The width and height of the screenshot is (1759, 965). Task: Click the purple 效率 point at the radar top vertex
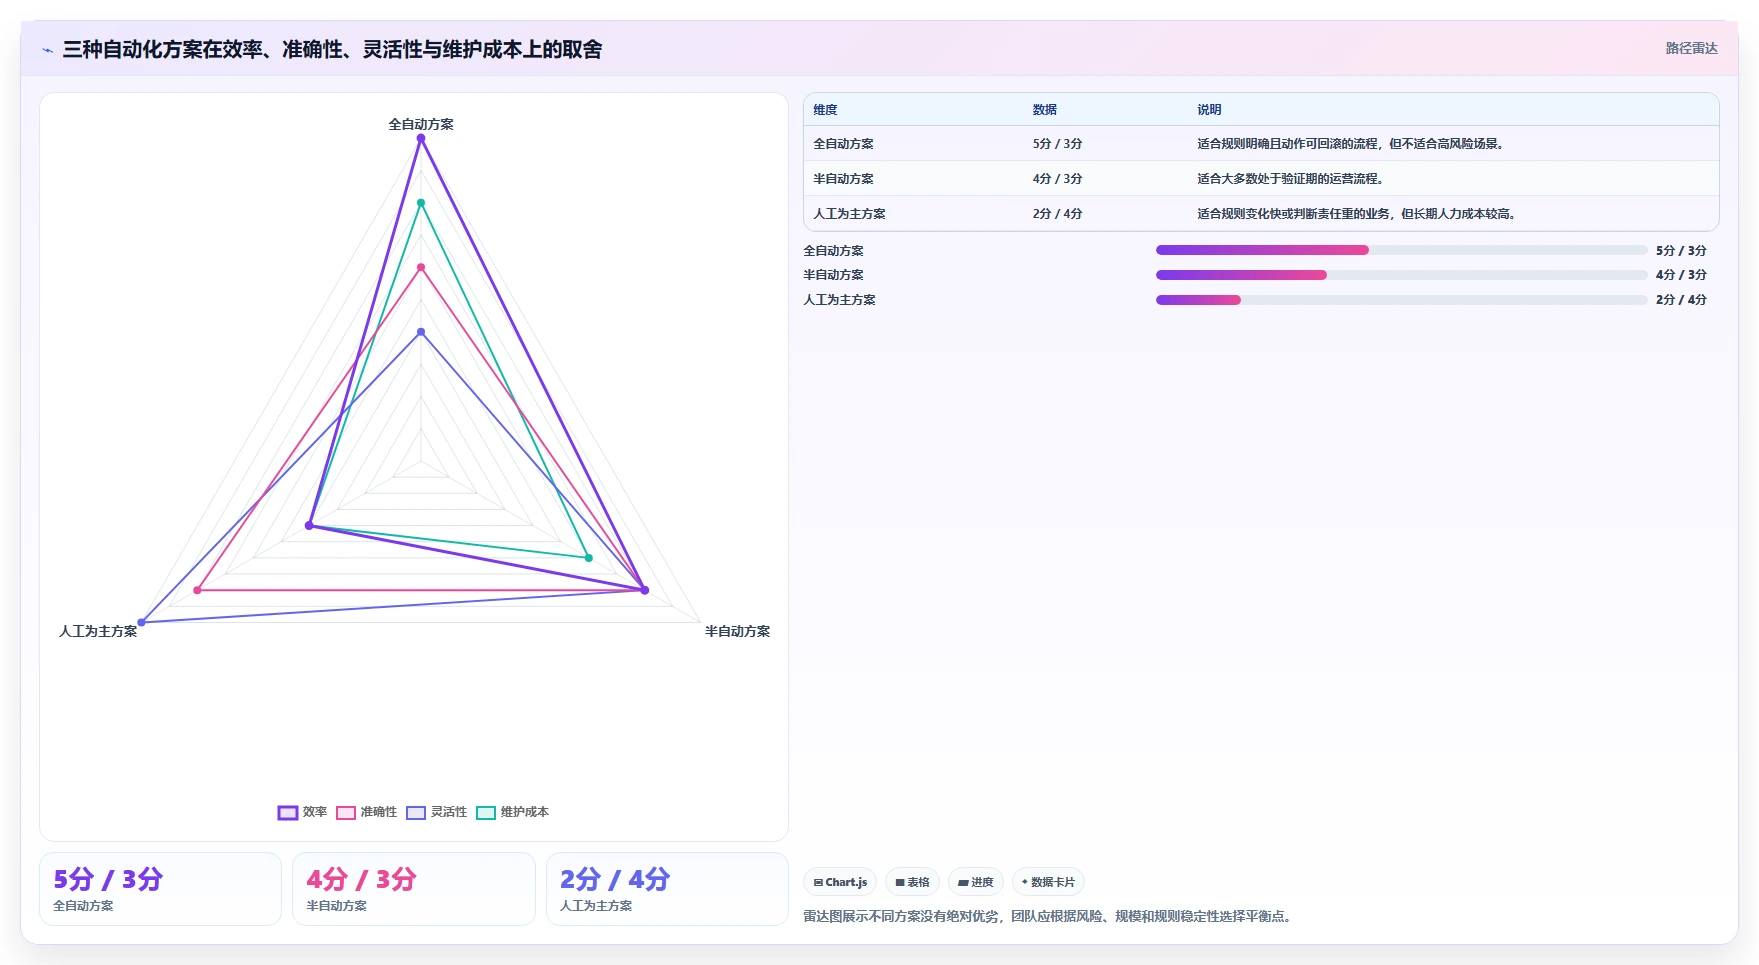[x=421, y=139]
